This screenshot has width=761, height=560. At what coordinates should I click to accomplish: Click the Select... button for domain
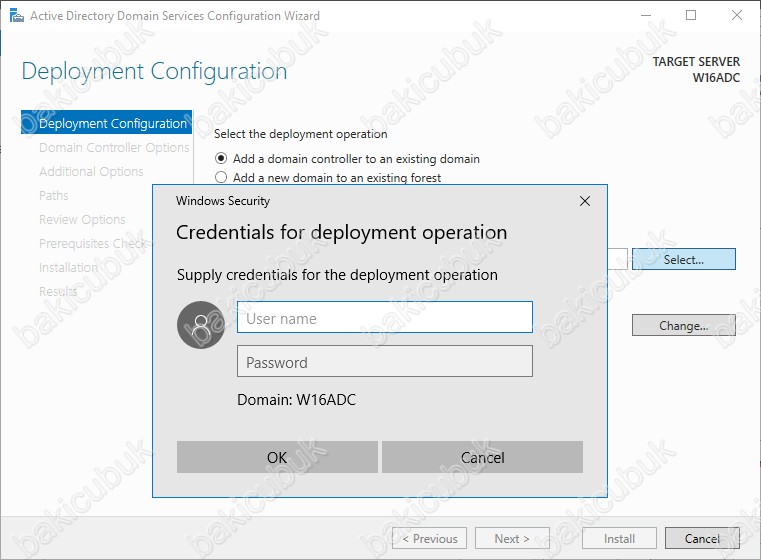click(684, 259)
